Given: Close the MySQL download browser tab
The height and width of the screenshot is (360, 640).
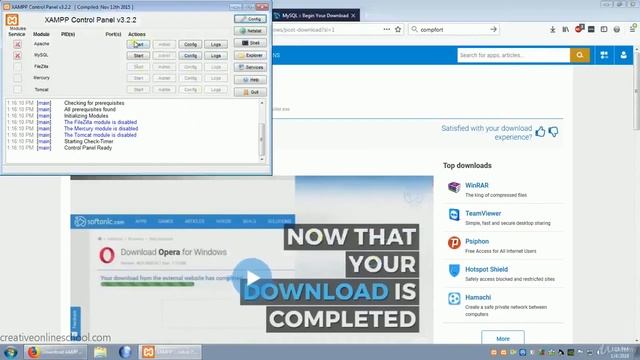Looking at the screenshot, I should 353,16.
